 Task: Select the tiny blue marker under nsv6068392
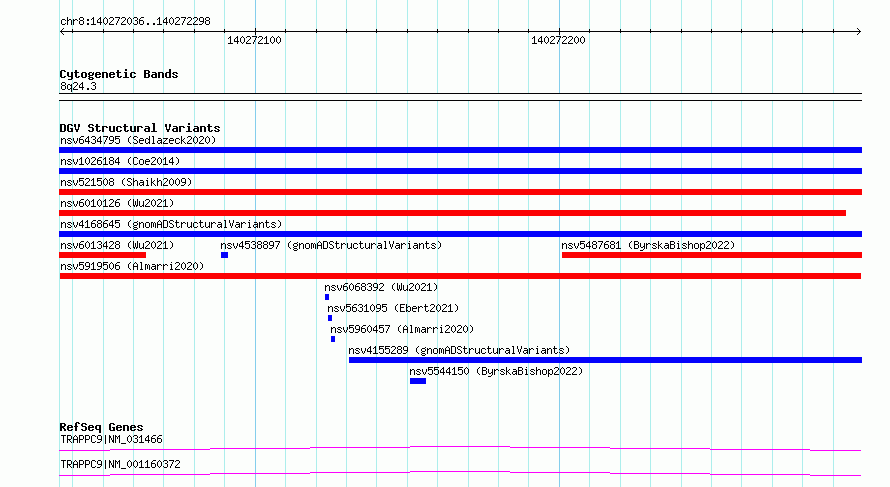pos(327,297)
